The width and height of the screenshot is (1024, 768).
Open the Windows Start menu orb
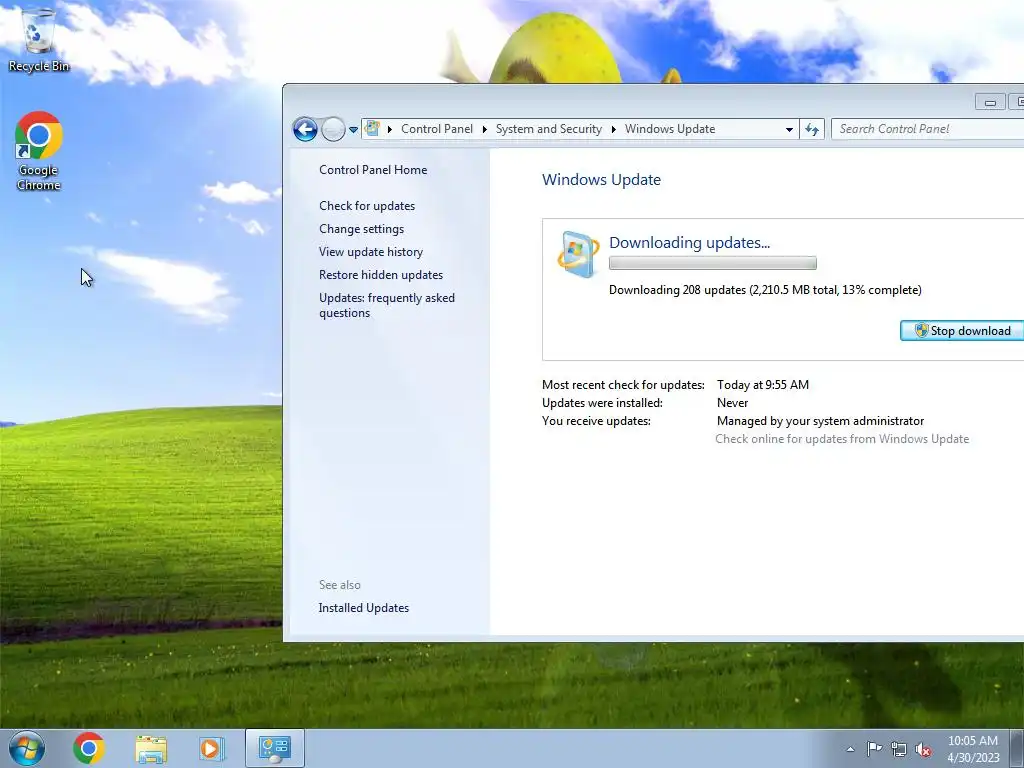(27, 748)
